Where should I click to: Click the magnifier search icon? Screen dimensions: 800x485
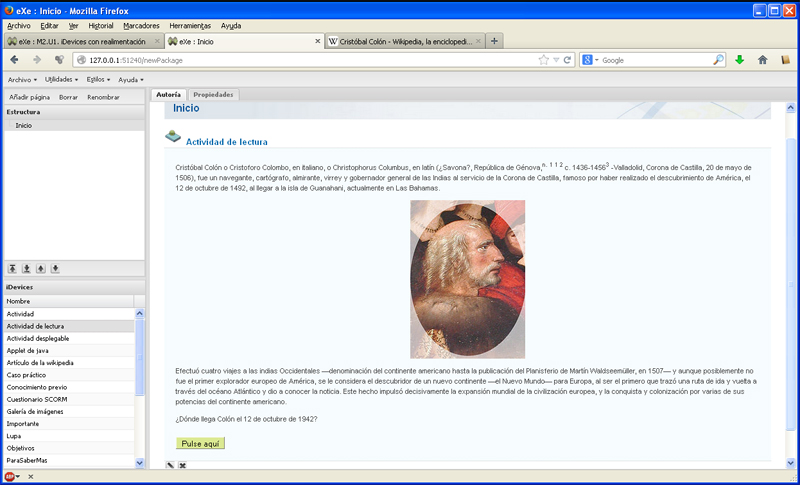[x=718, y=60]
